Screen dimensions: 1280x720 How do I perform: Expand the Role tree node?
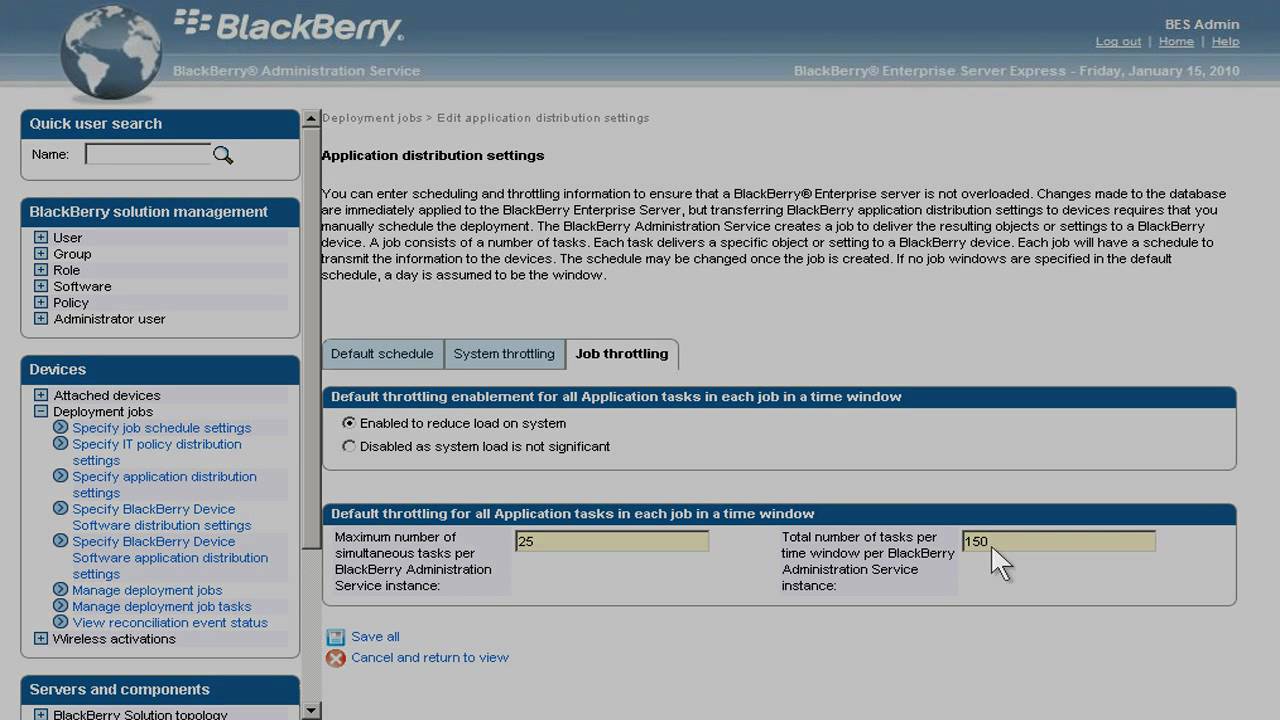41,270
